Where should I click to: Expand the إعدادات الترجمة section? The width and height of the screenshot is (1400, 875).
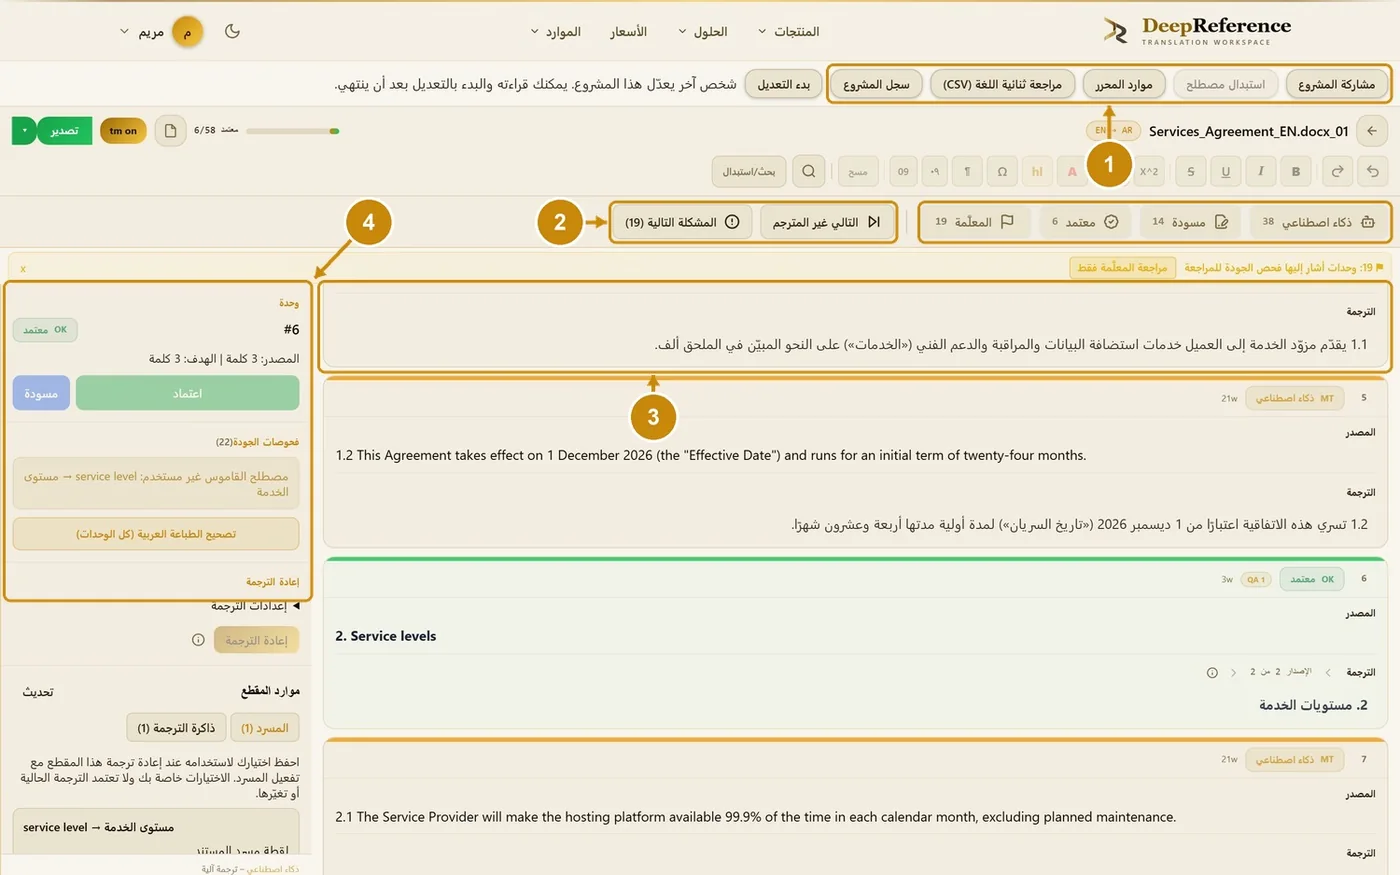click(256, 606)
